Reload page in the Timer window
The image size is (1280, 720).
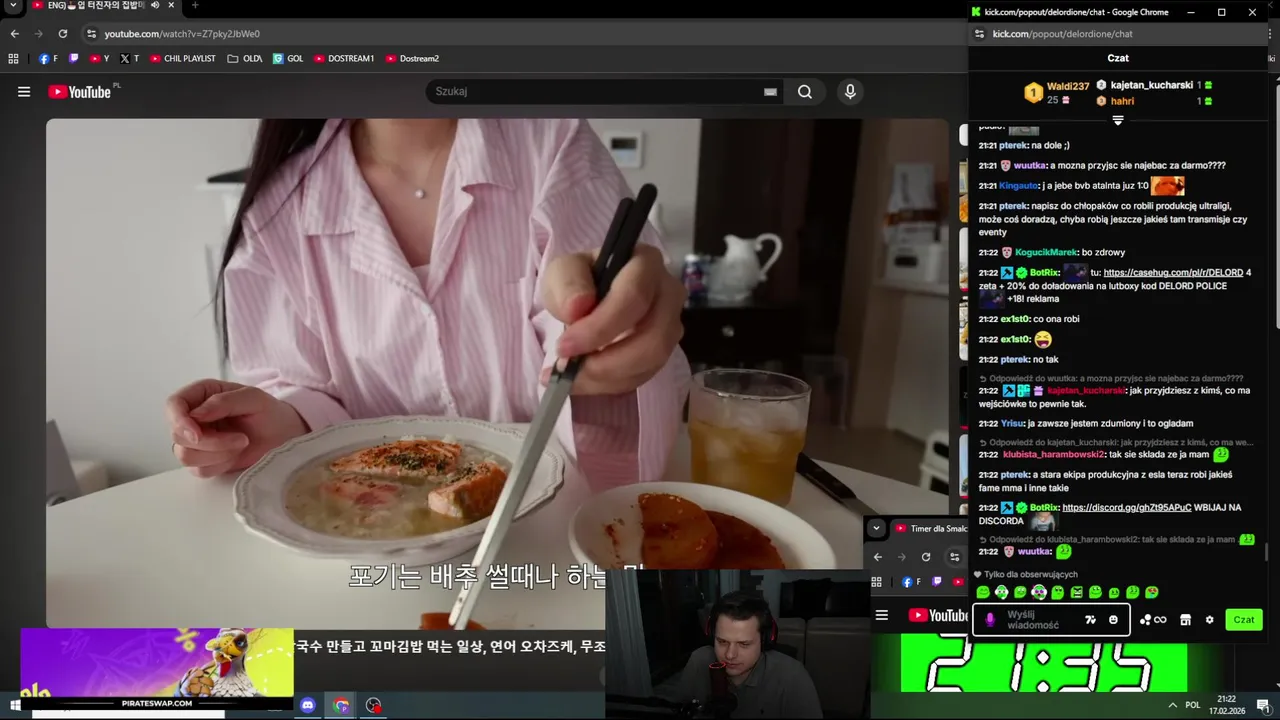click(926, 557)
